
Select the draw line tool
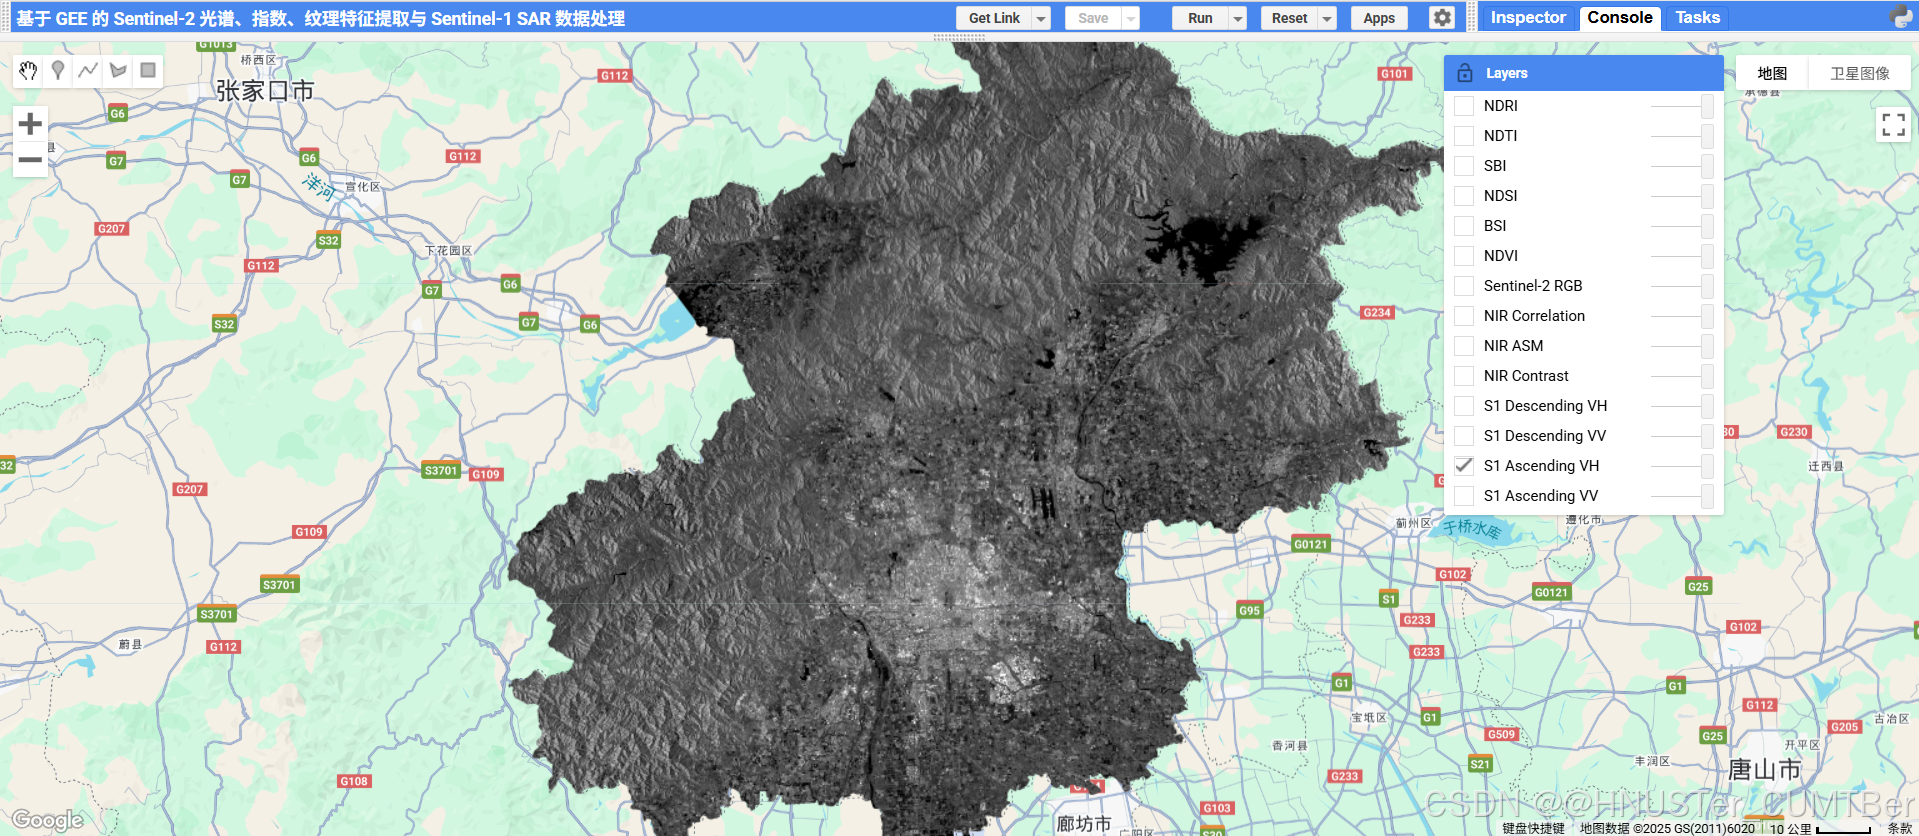pyautogui.click(x=88, y=70)
